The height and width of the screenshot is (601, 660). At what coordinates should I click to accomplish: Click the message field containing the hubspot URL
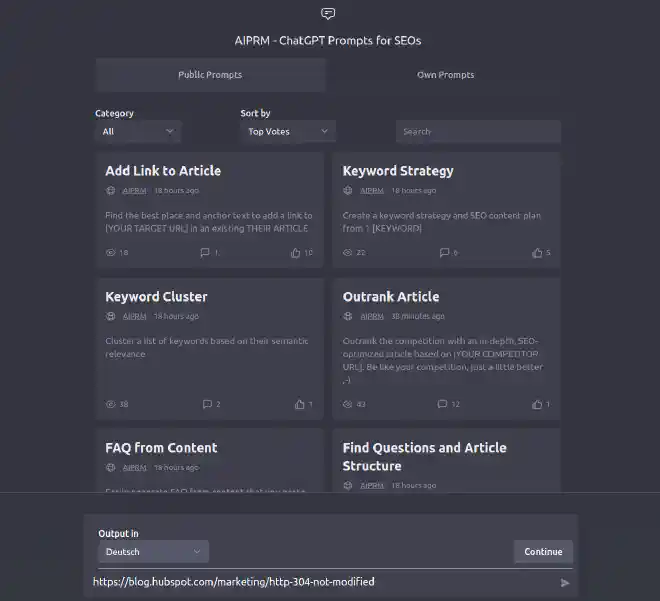[x=320, y=581]
